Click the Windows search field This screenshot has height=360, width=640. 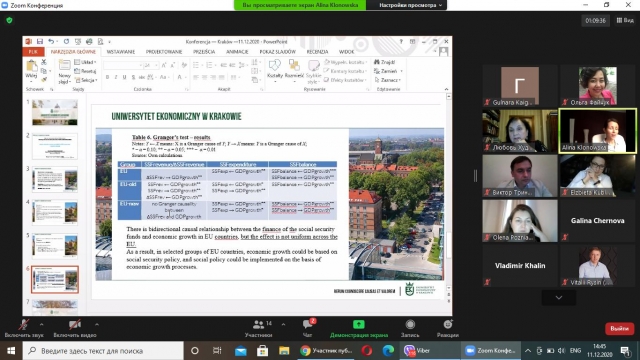(x=103, y=351)
